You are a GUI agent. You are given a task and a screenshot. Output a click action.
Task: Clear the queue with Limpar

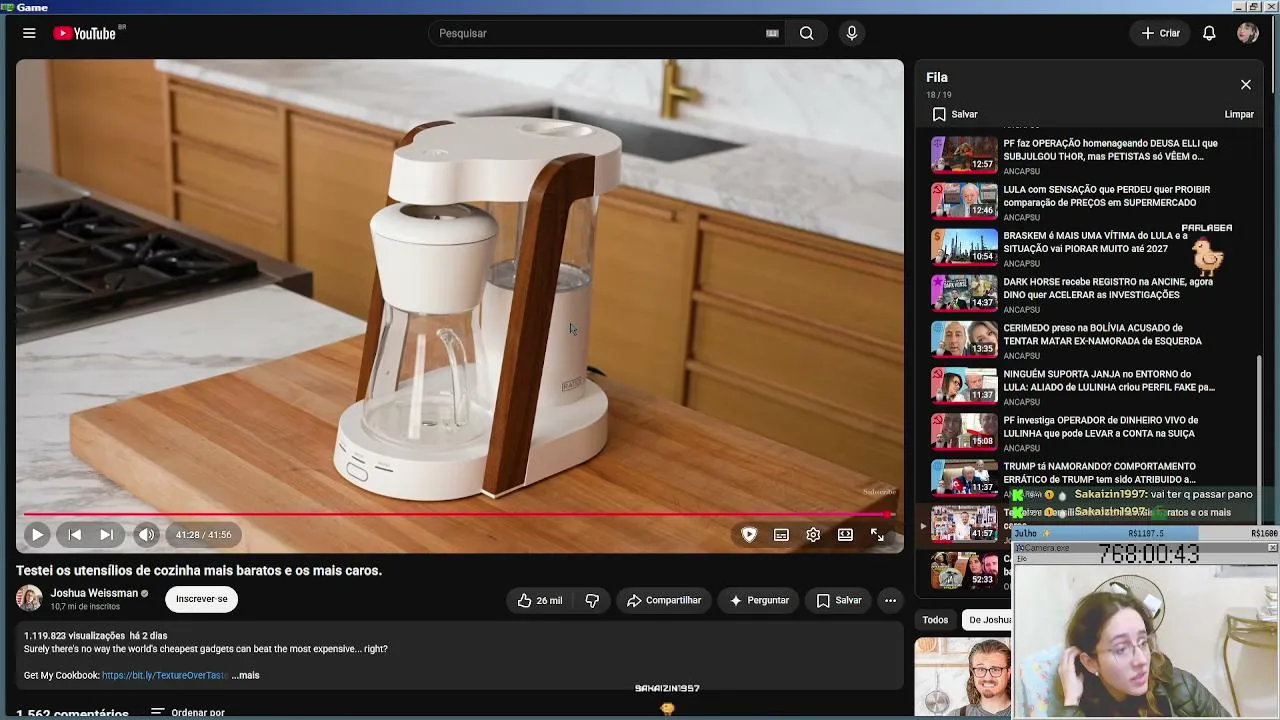coord(1239,114)
